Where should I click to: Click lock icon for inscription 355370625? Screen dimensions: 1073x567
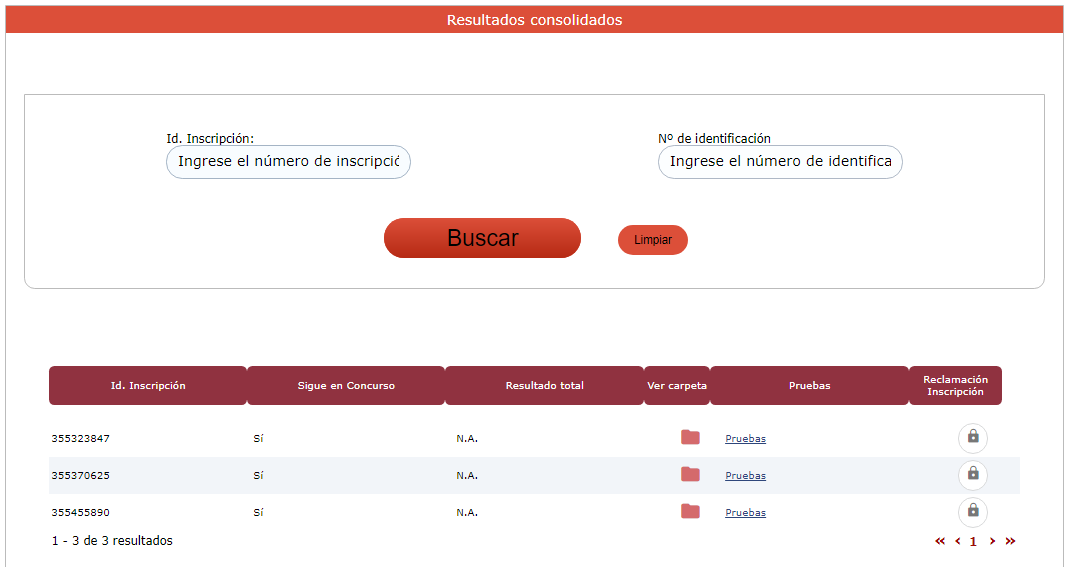click(x=972, y=474)
